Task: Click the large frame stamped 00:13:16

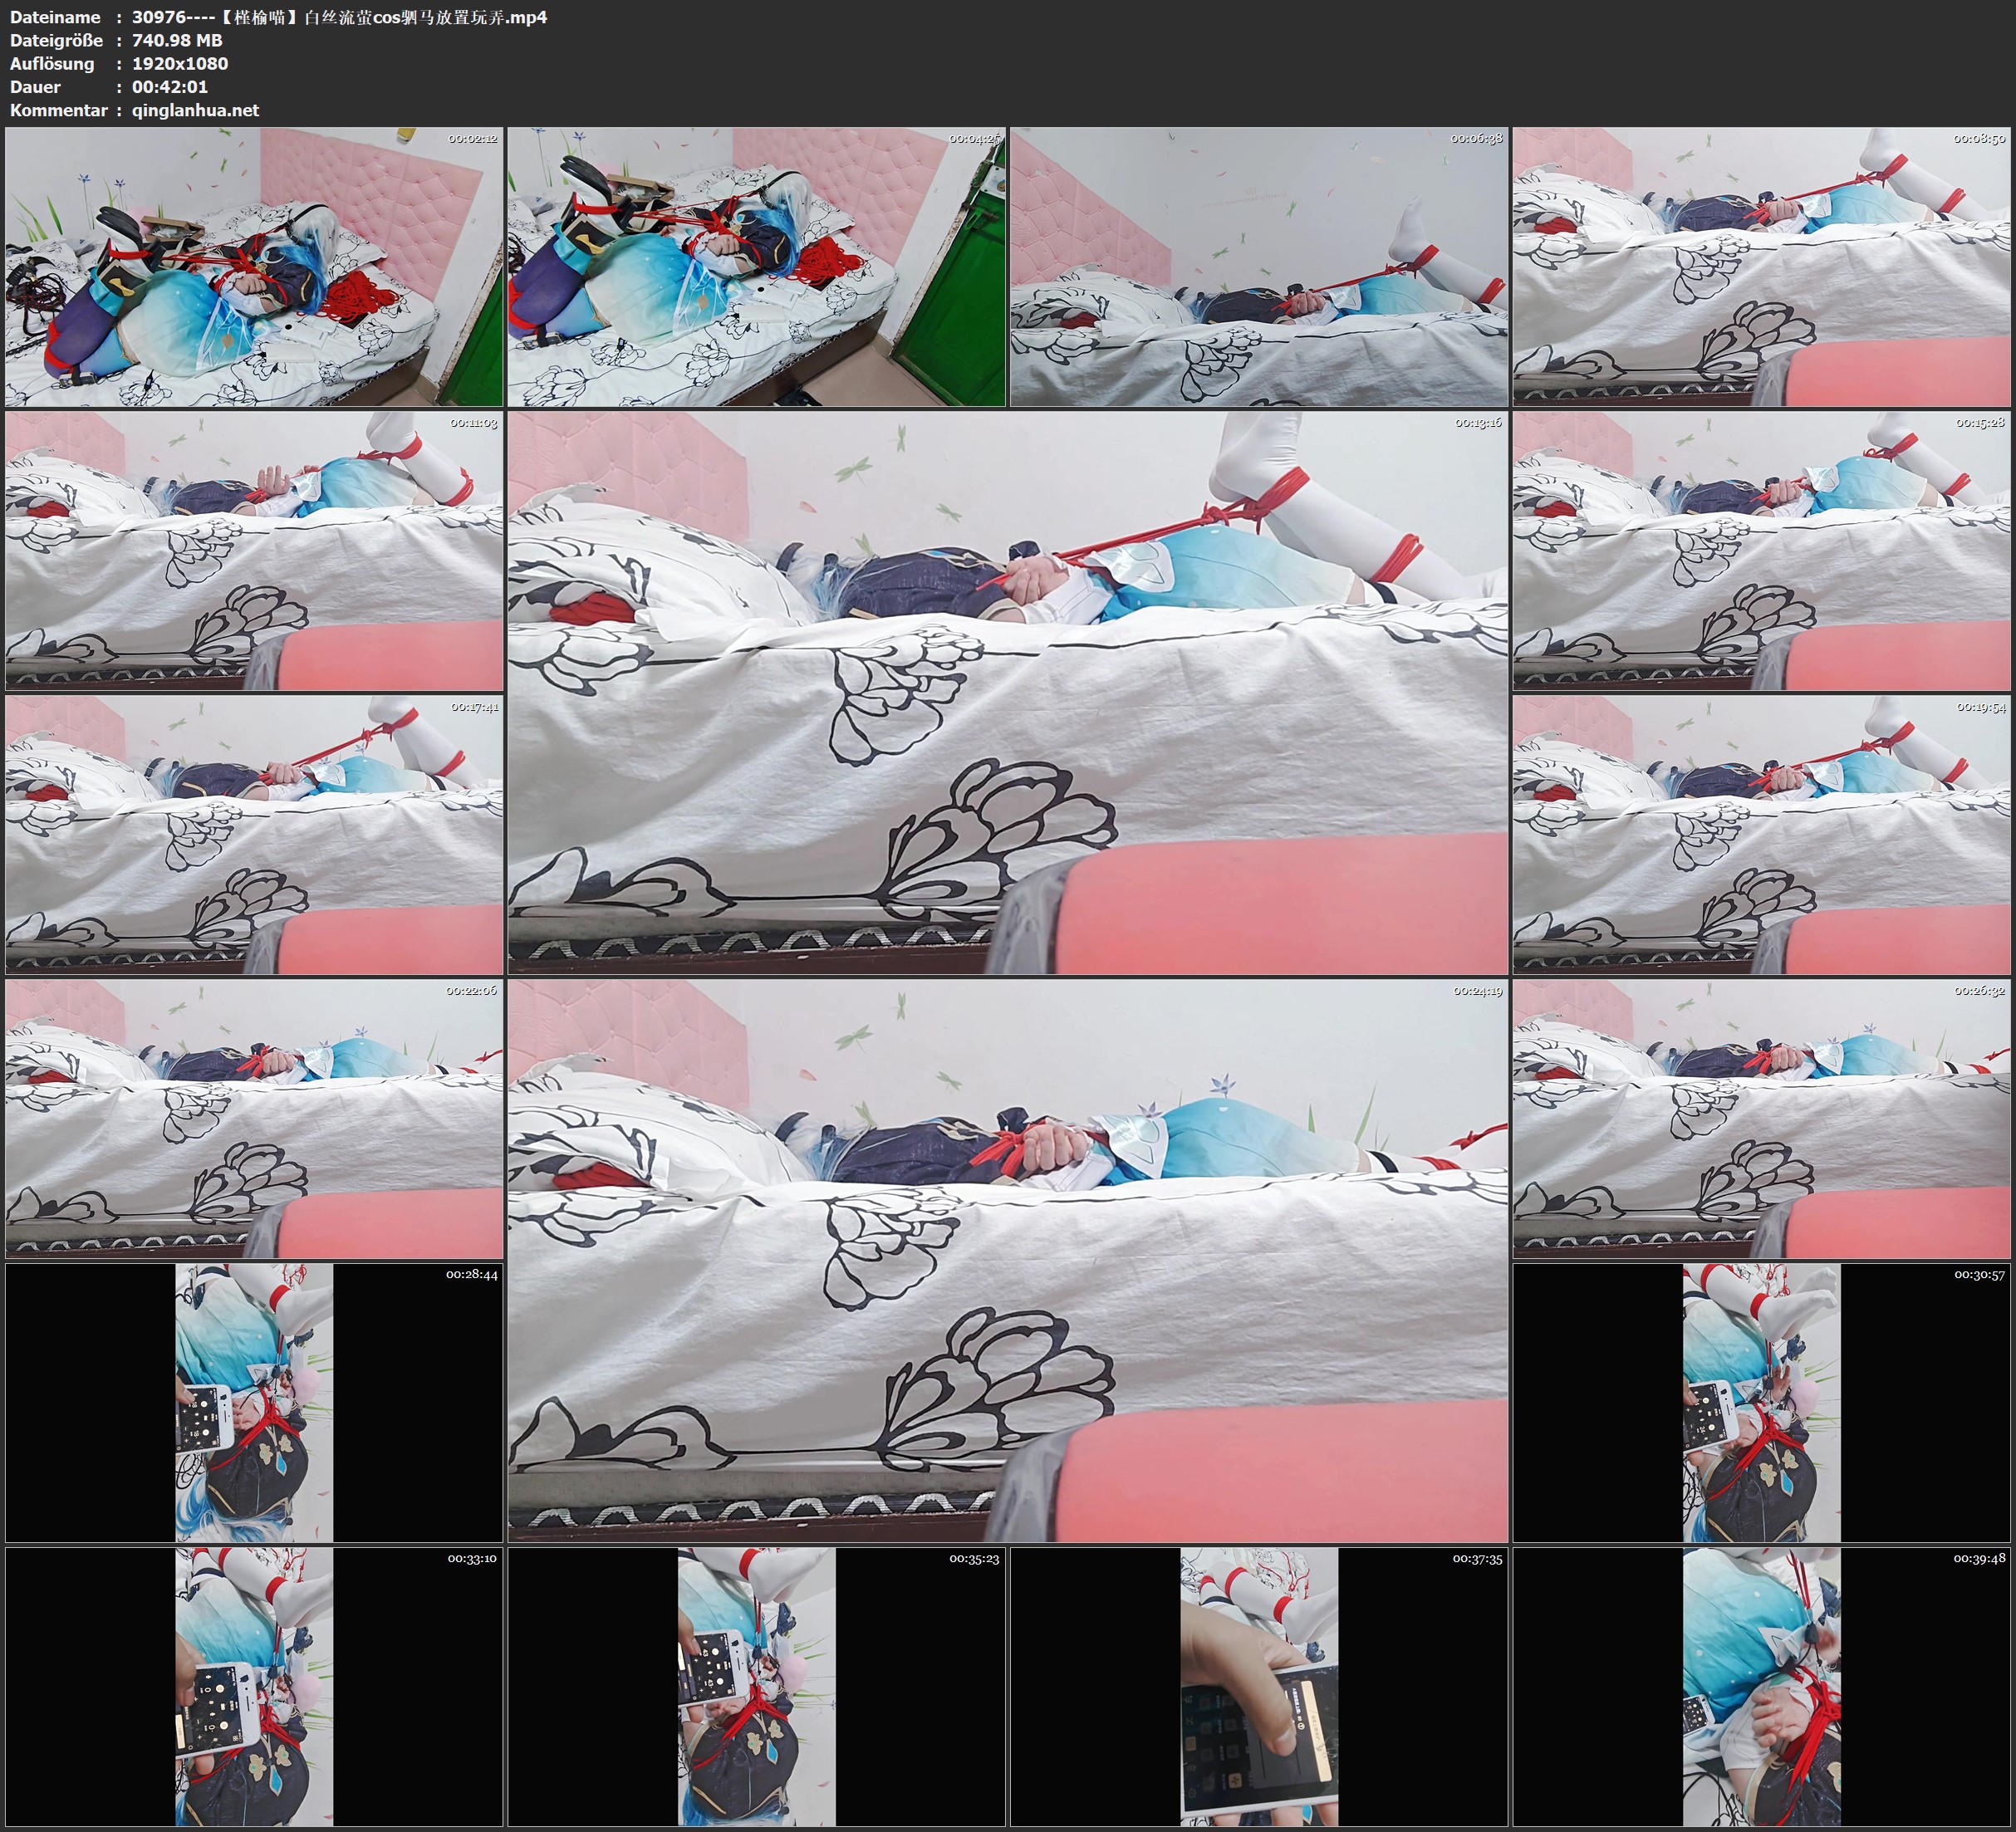Action: pyautogui.click(x=1007, y=692)
